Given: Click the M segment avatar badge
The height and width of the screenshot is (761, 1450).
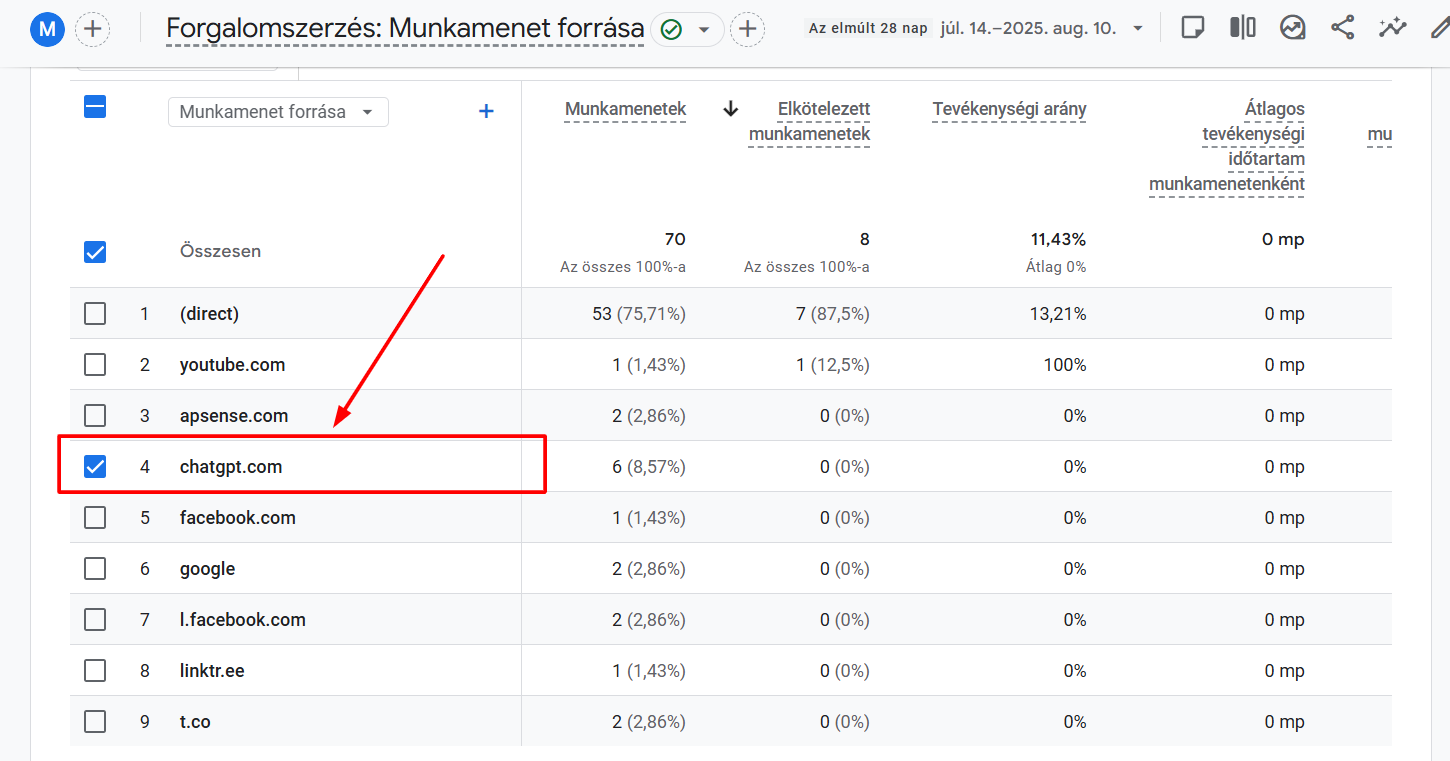Looking at the screenshot, I should tap(47, 30).
